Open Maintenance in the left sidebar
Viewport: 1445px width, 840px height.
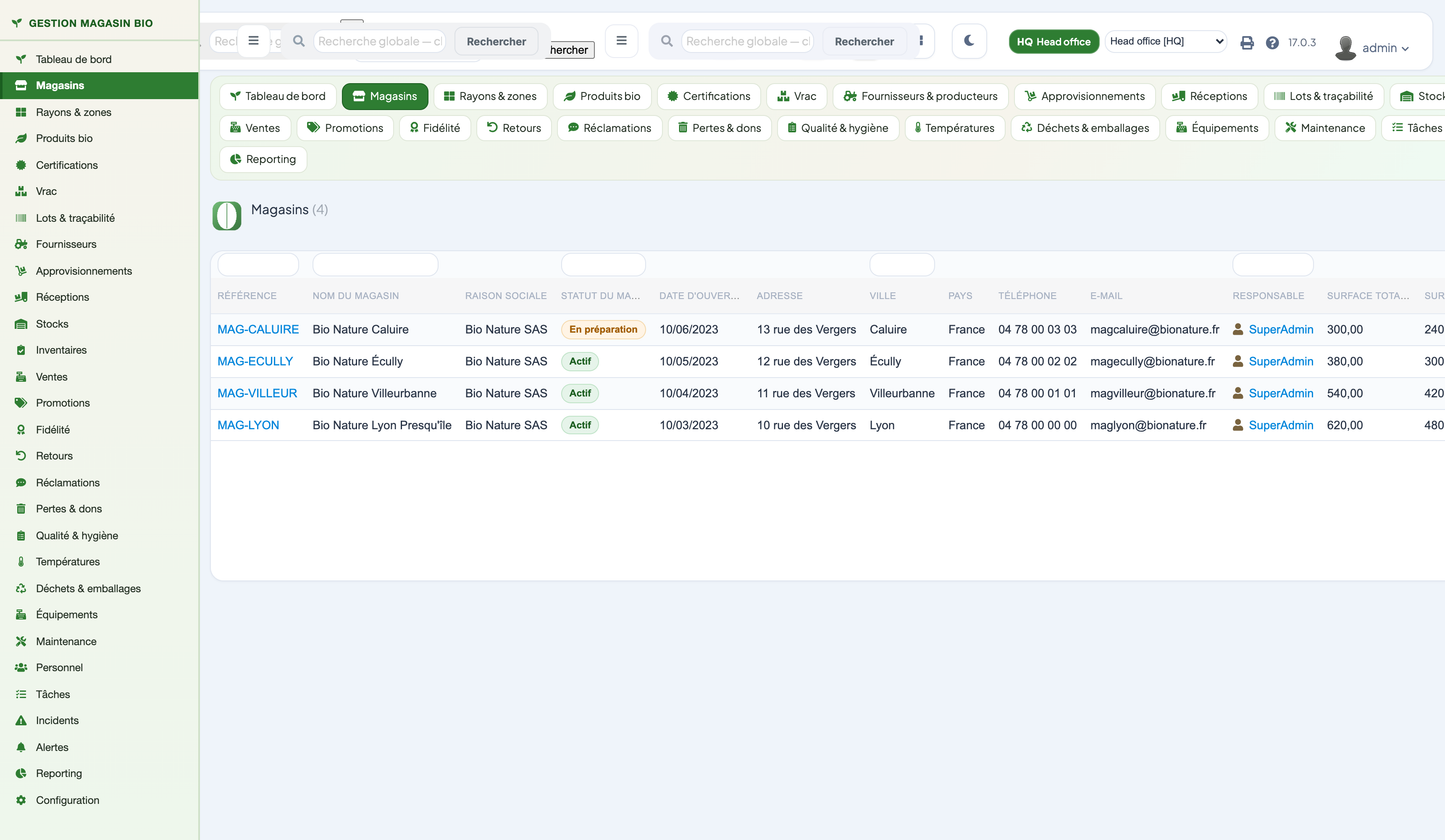pyautogui.click(x=99, y=641)
